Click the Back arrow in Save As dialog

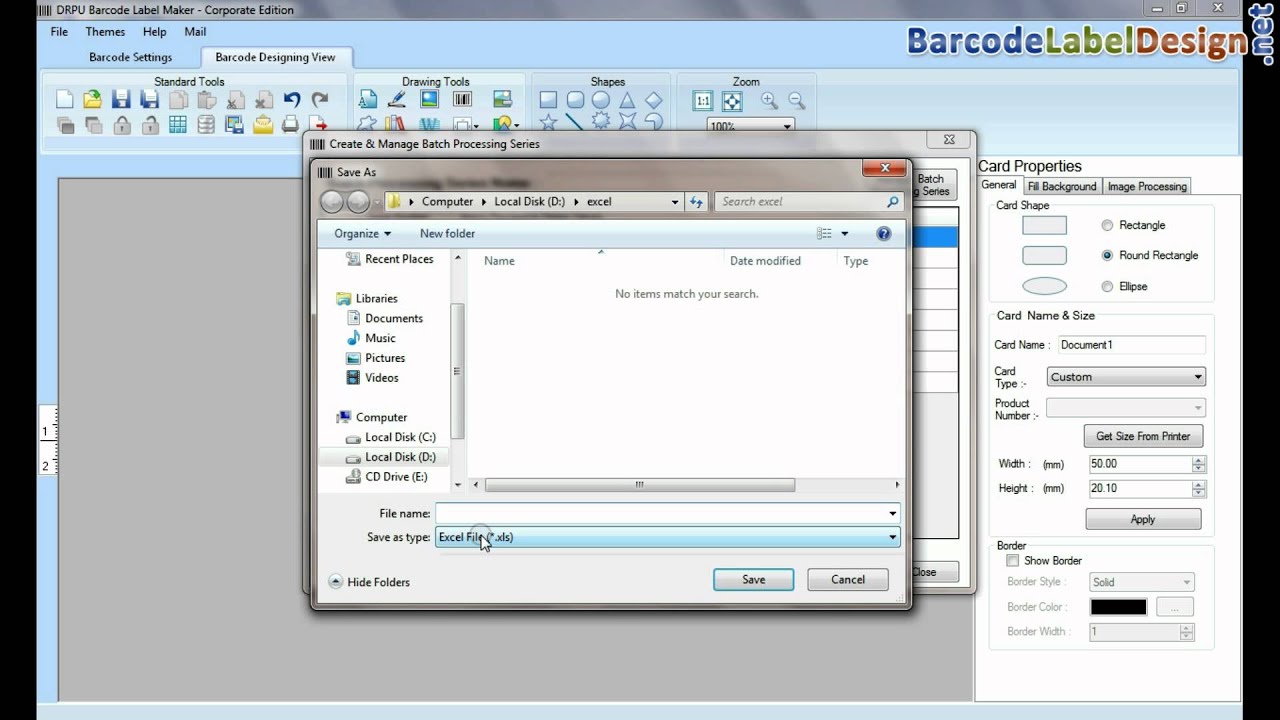point(332,202)
